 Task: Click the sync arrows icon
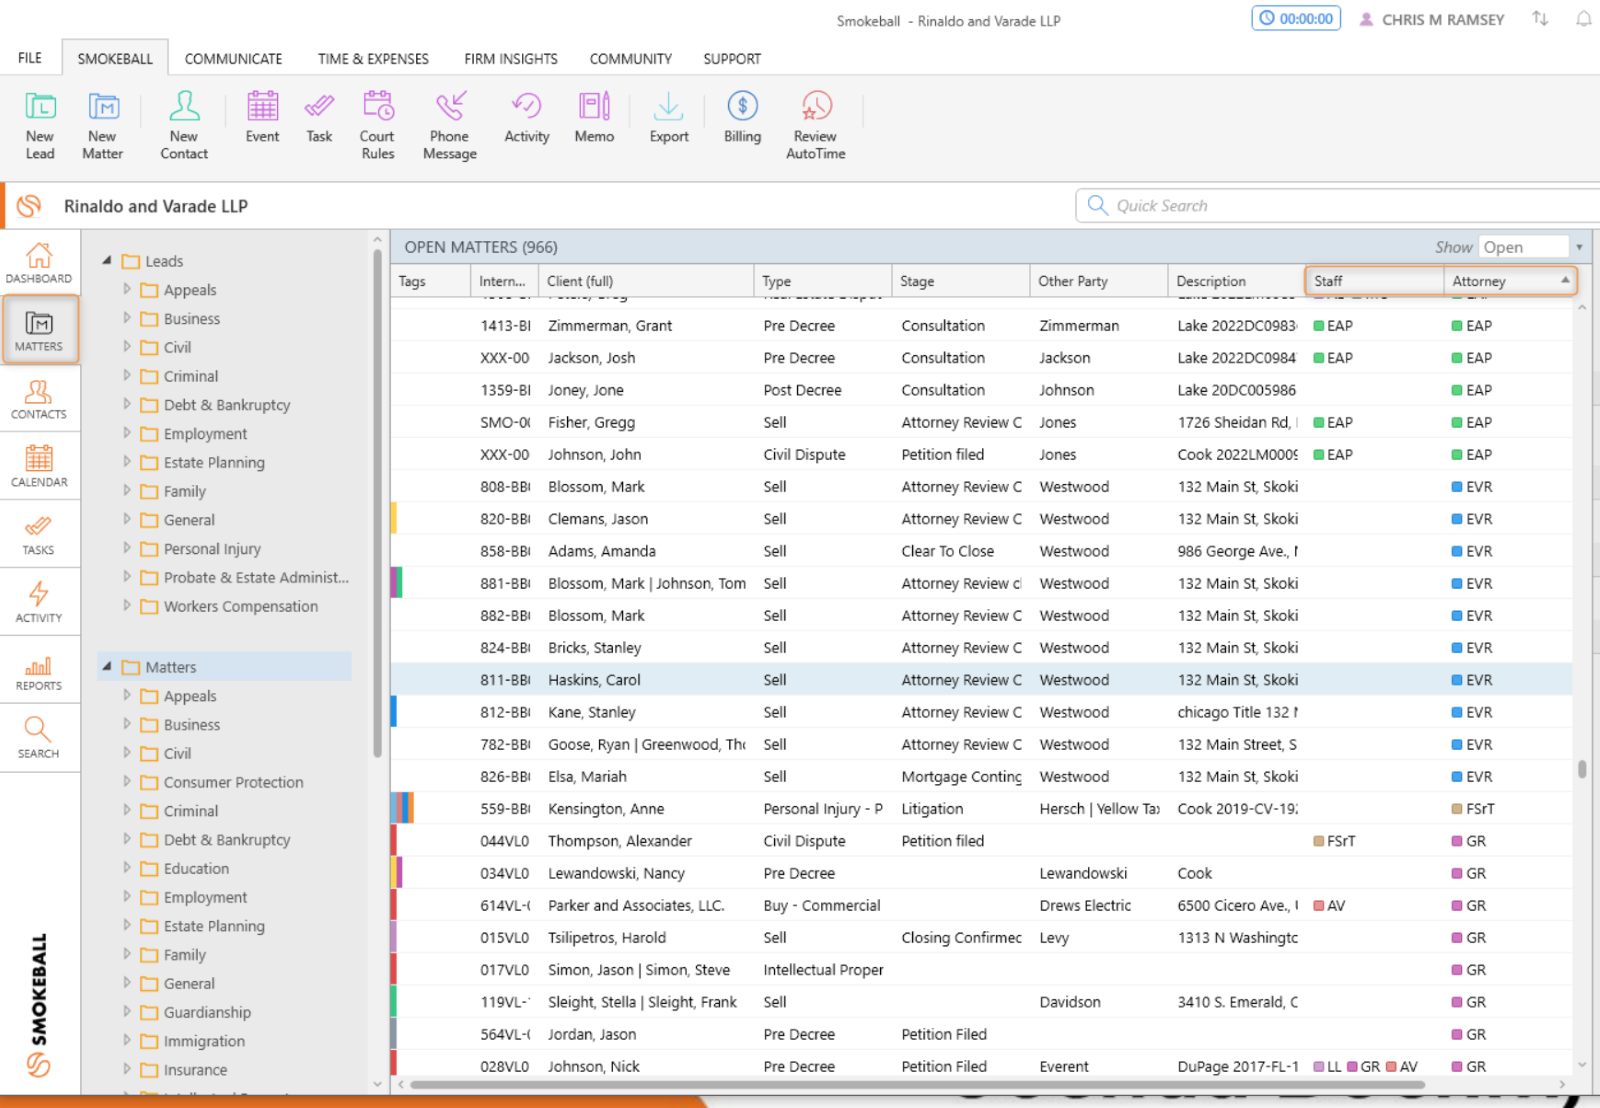click(1540, 19)
